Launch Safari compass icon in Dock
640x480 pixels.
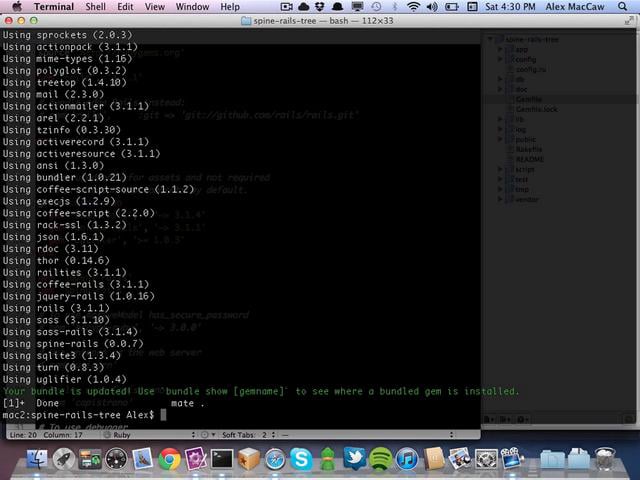275,459
